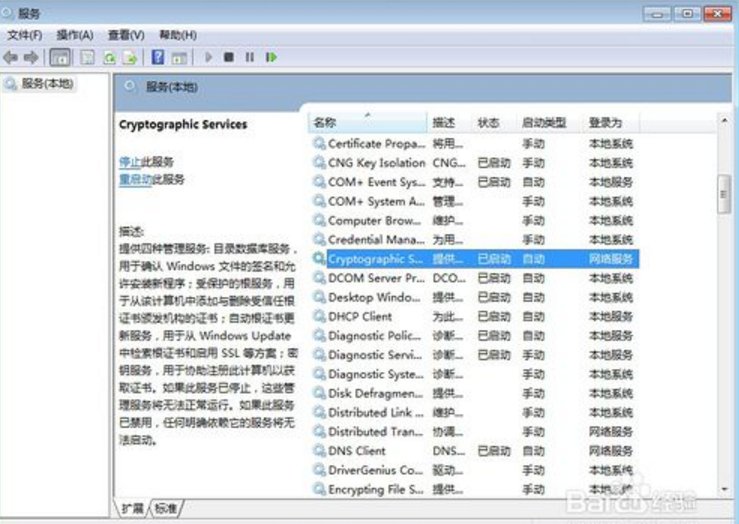Click the Forward arrow toolbar icon
Image resolution: width=739 pixels, height=524 pixels.
pyautogui.click(x=31, y=57)
